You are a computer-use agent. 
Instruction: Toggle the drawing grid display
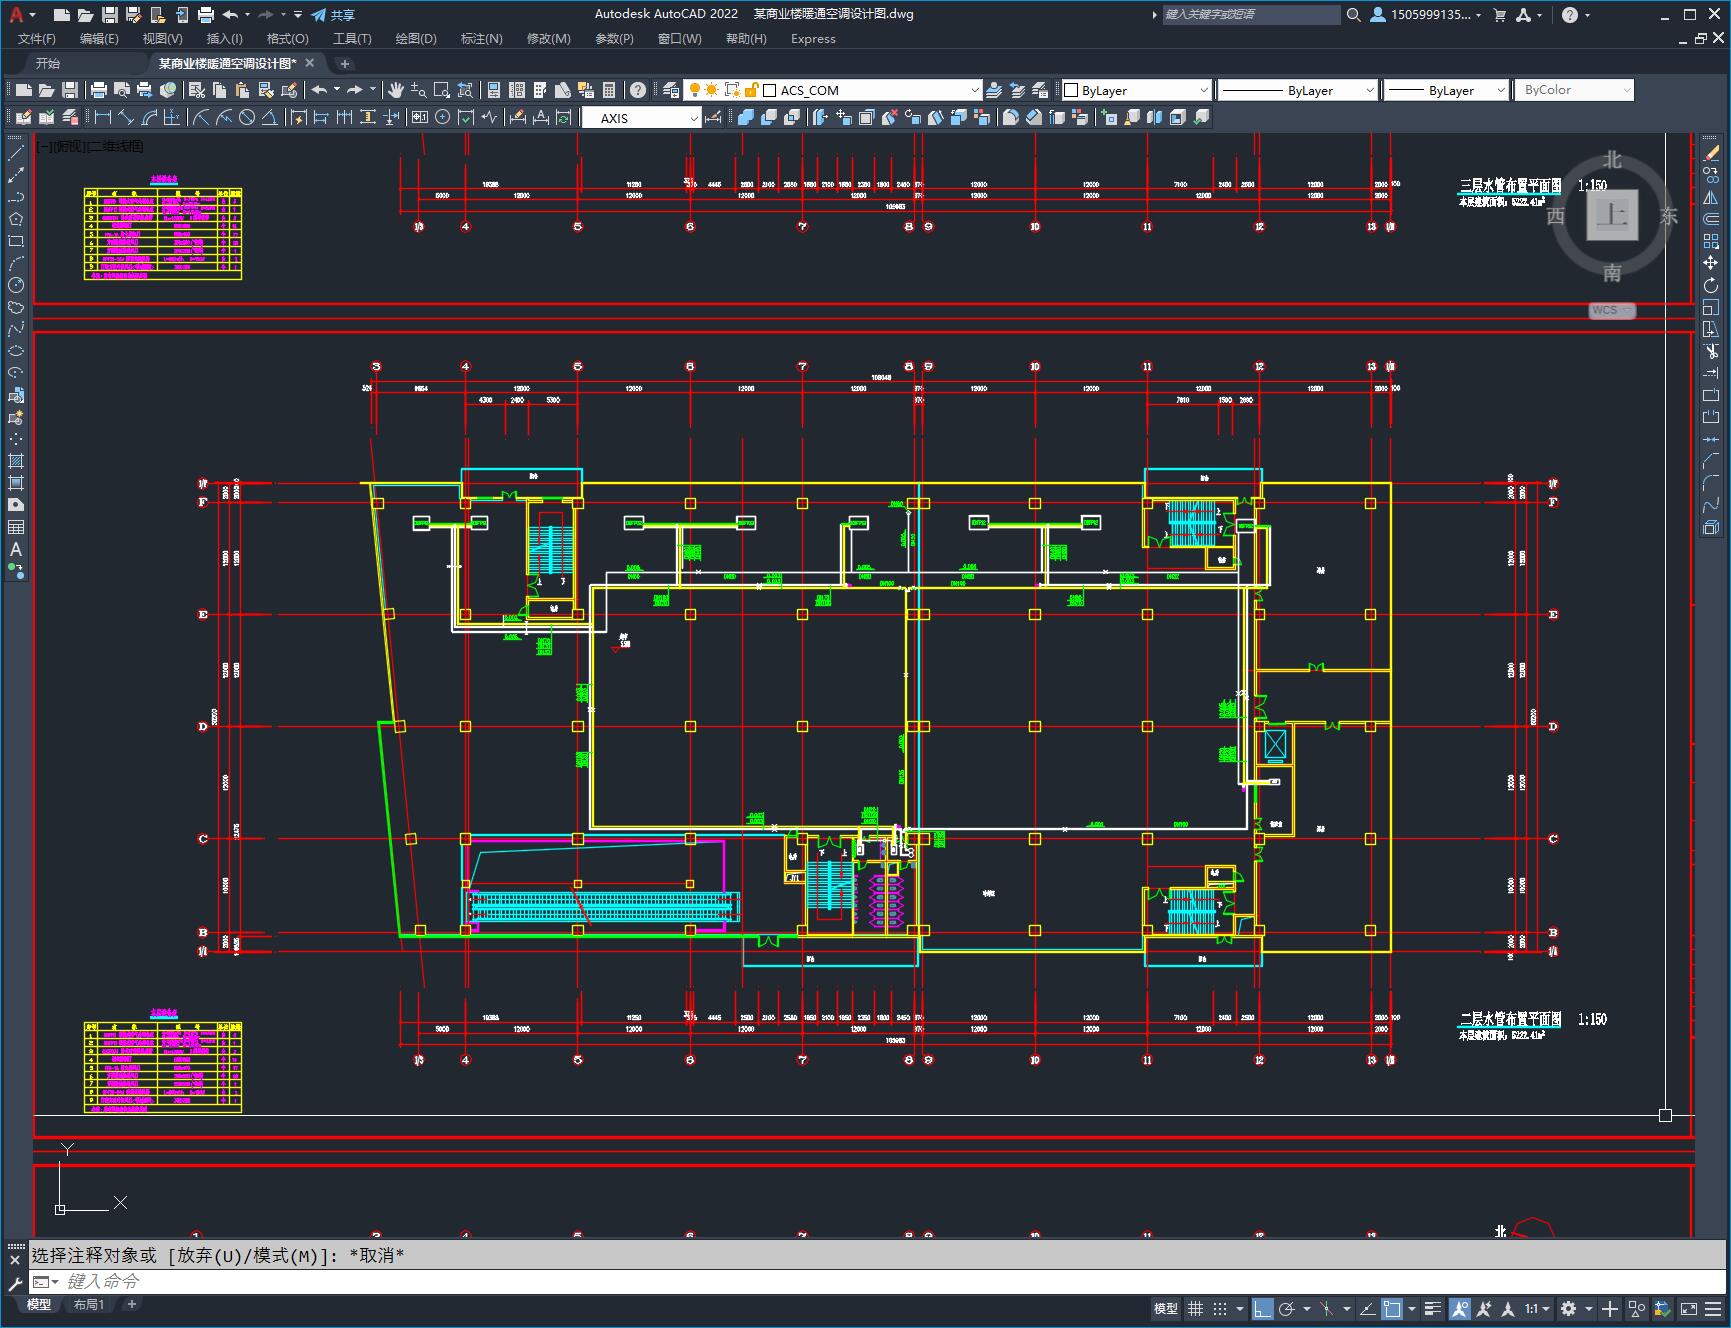coord(1196,1308)
